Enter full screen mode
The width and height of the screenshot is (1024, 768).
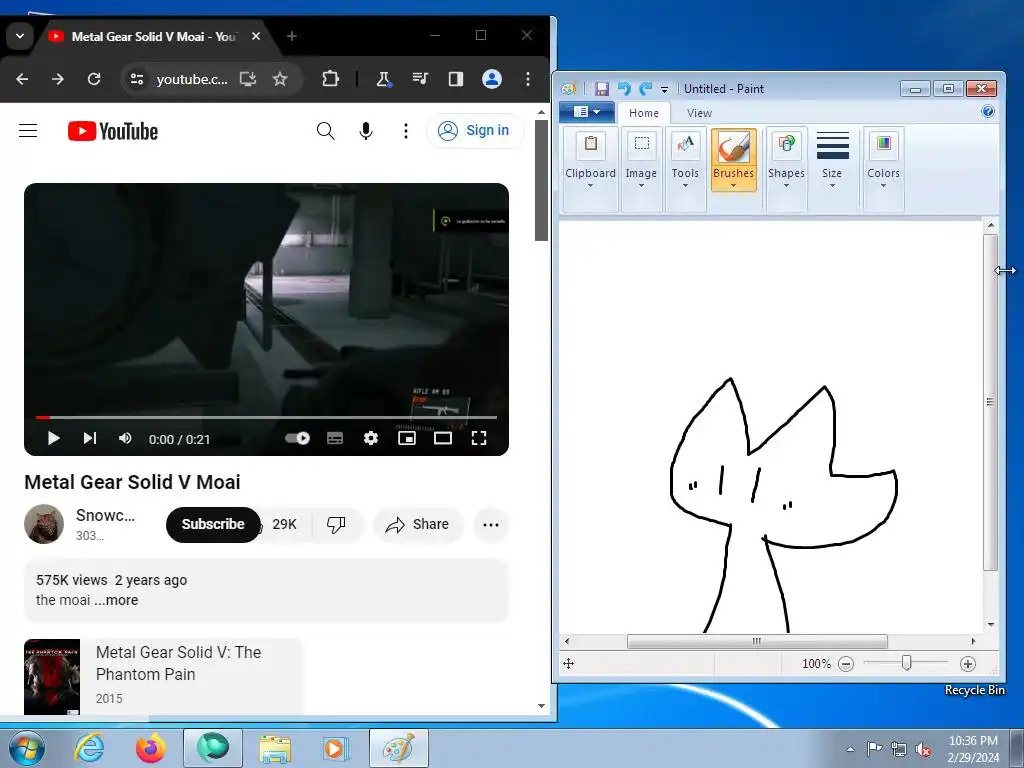click(479, 438)
